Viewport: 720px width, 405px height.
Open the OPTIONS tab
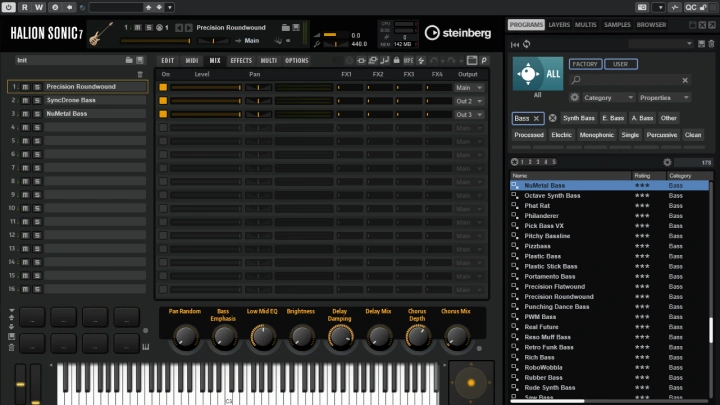click(297, 61)
